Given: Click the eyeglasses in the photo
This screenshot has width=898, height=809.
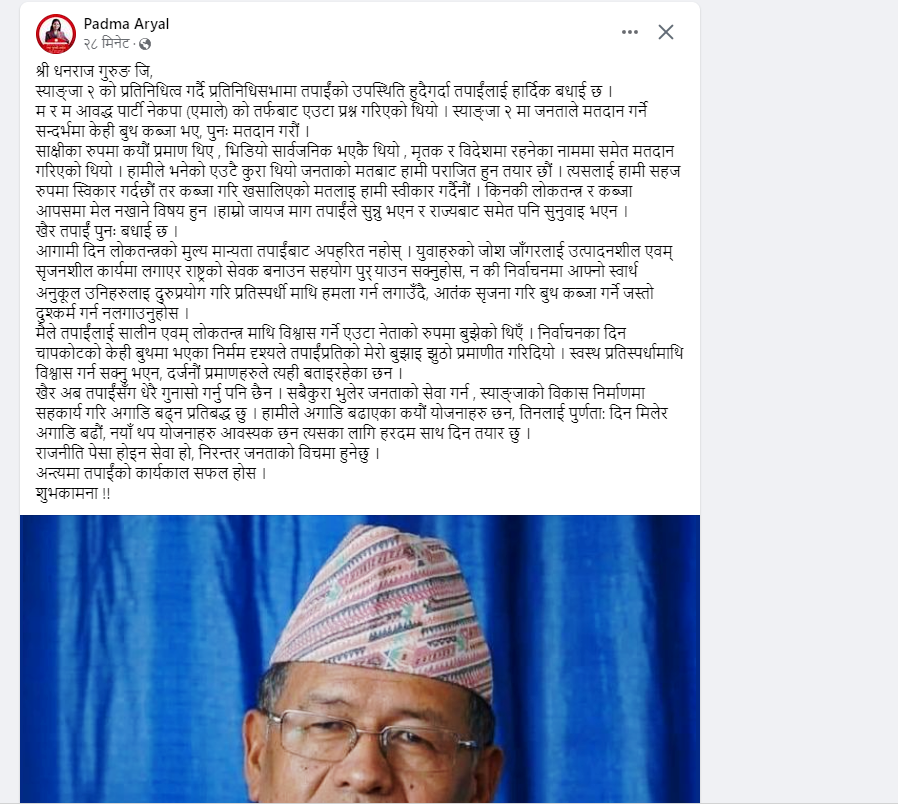Looking at the screenshot, I should tap(367, 739).
